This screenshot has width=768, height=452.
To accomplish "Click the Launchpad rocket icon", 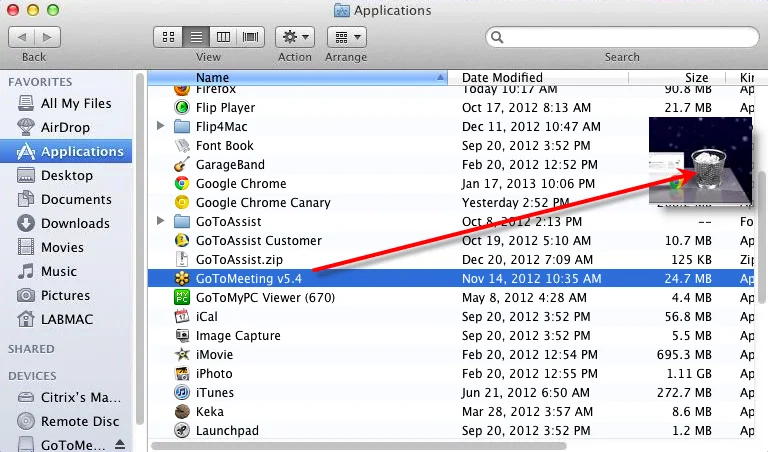I will point(182,431).
